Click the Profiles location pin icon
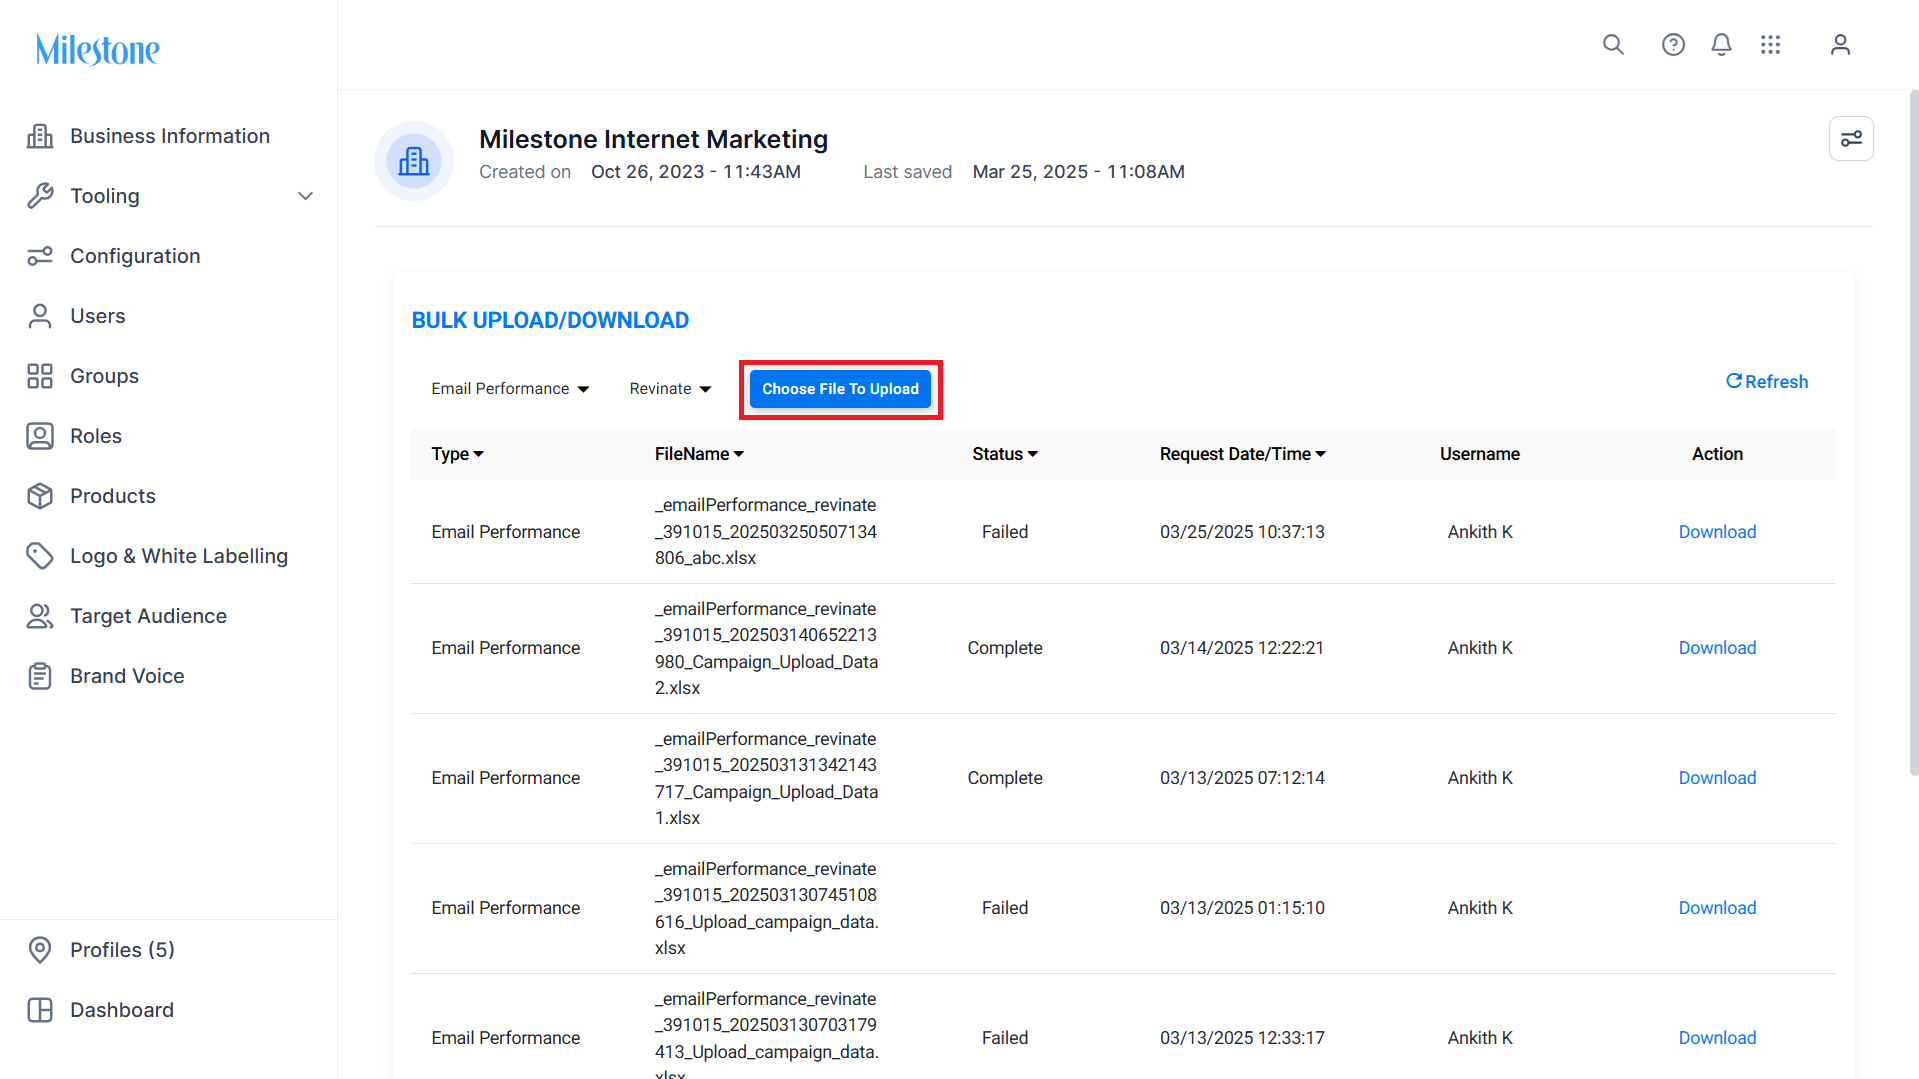Screen dimensions: 1919x1079 click(x=40, y=950)
